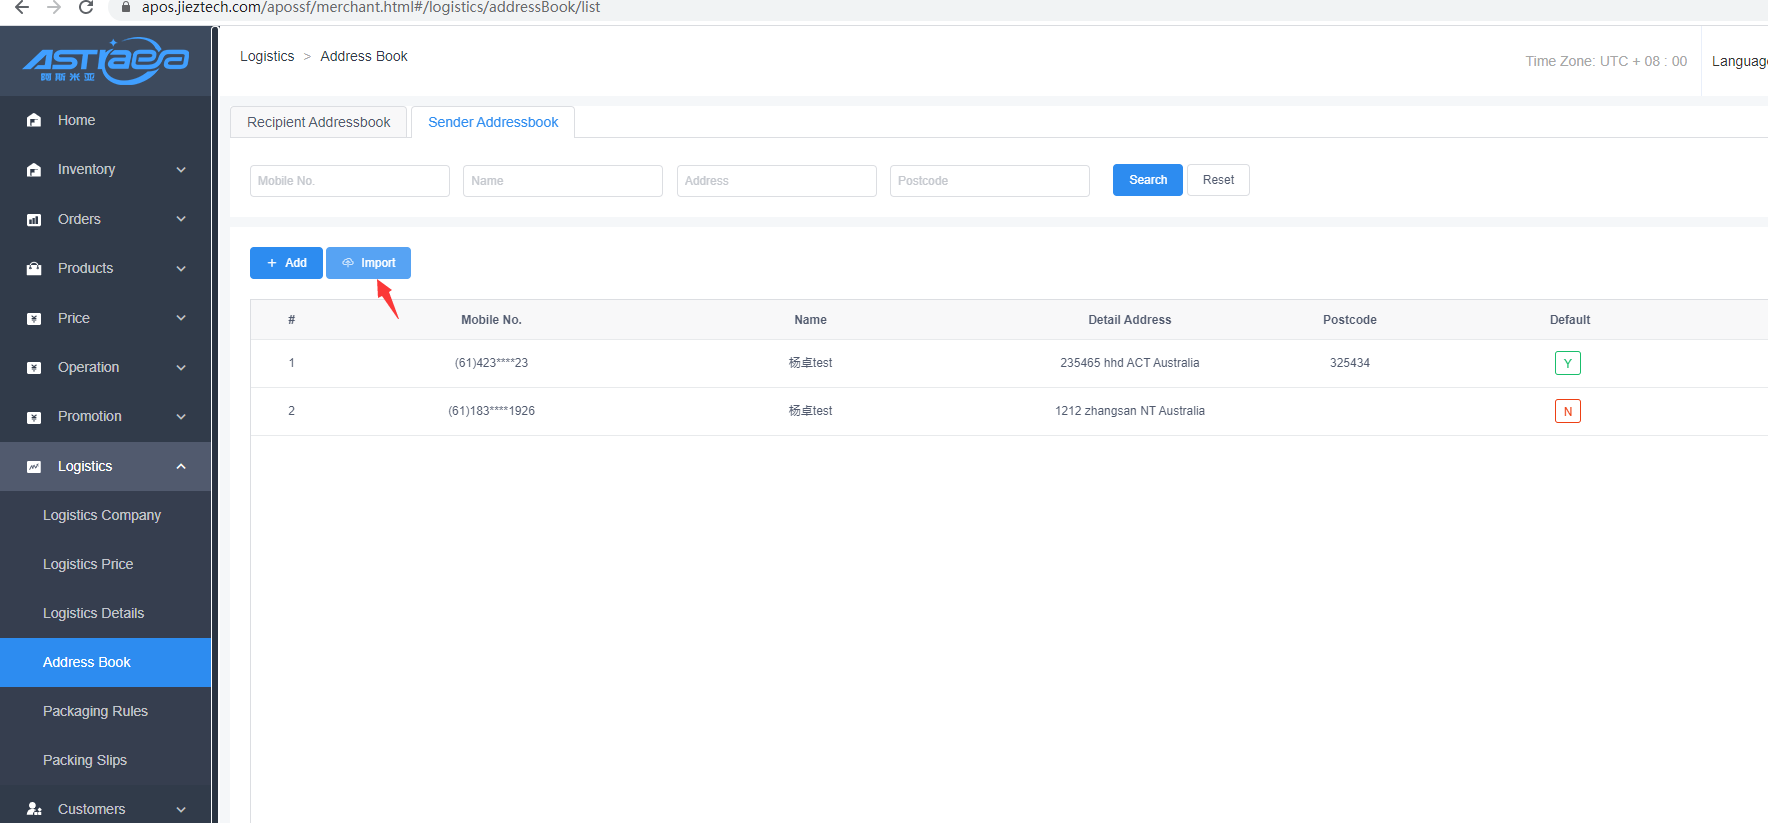Click the browser reload icon

86,8
